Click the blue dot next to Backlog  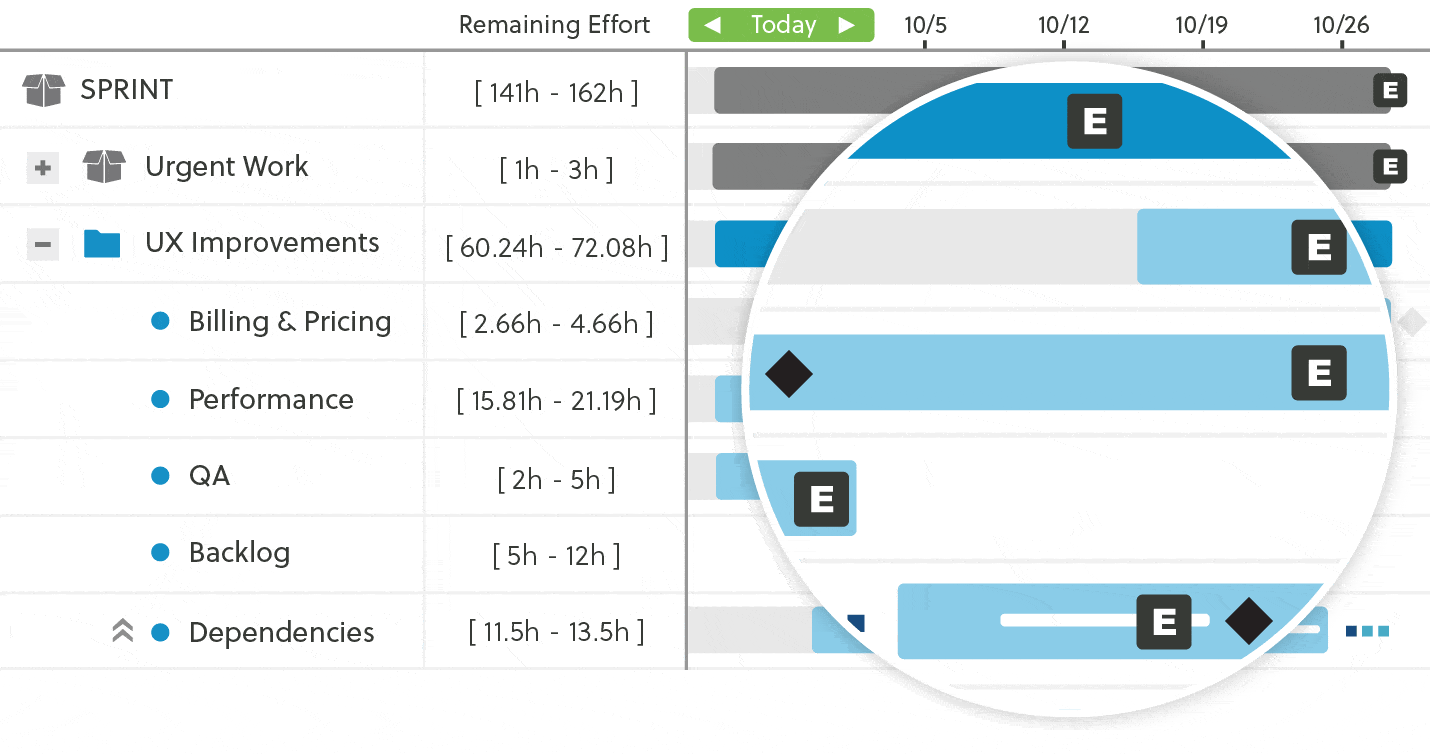[x=160, y=552]
